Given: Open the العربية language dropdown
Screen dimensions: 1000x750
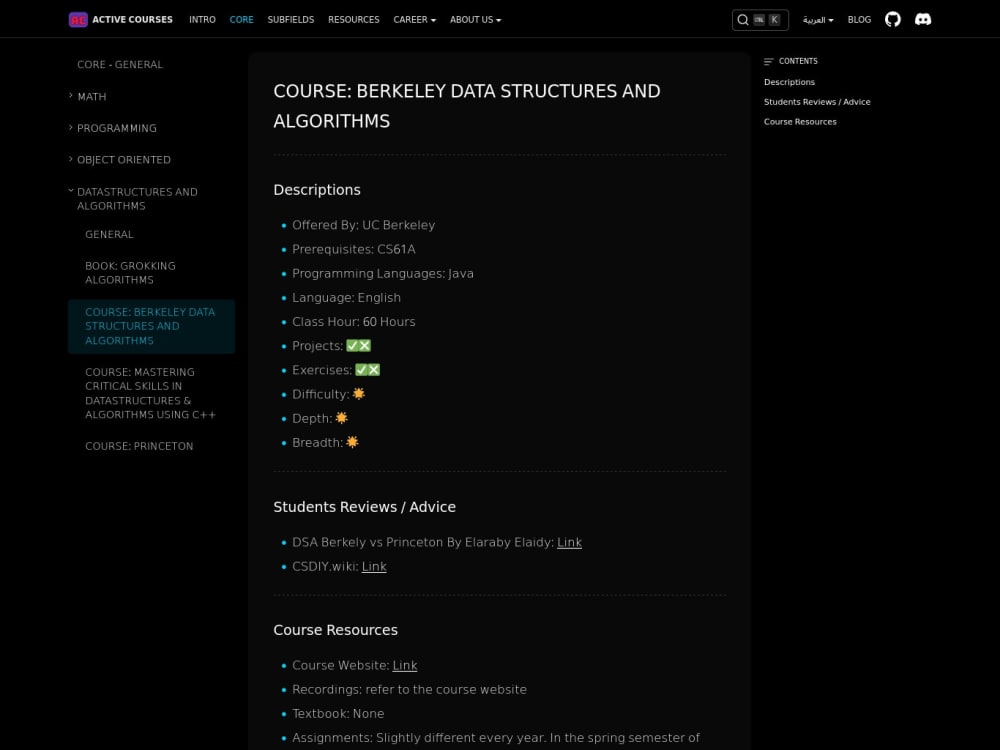Looking at the screenshot, I should point(817,19).
